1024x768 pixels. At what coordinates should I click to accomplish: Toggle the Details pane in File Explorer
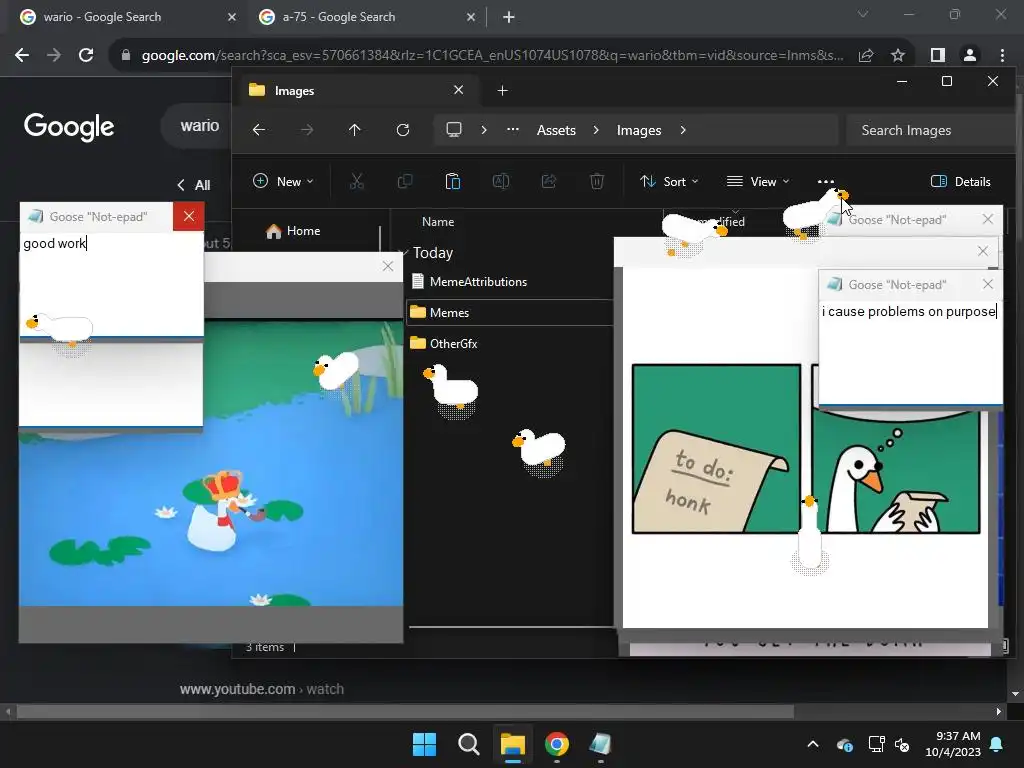(961, 182)
